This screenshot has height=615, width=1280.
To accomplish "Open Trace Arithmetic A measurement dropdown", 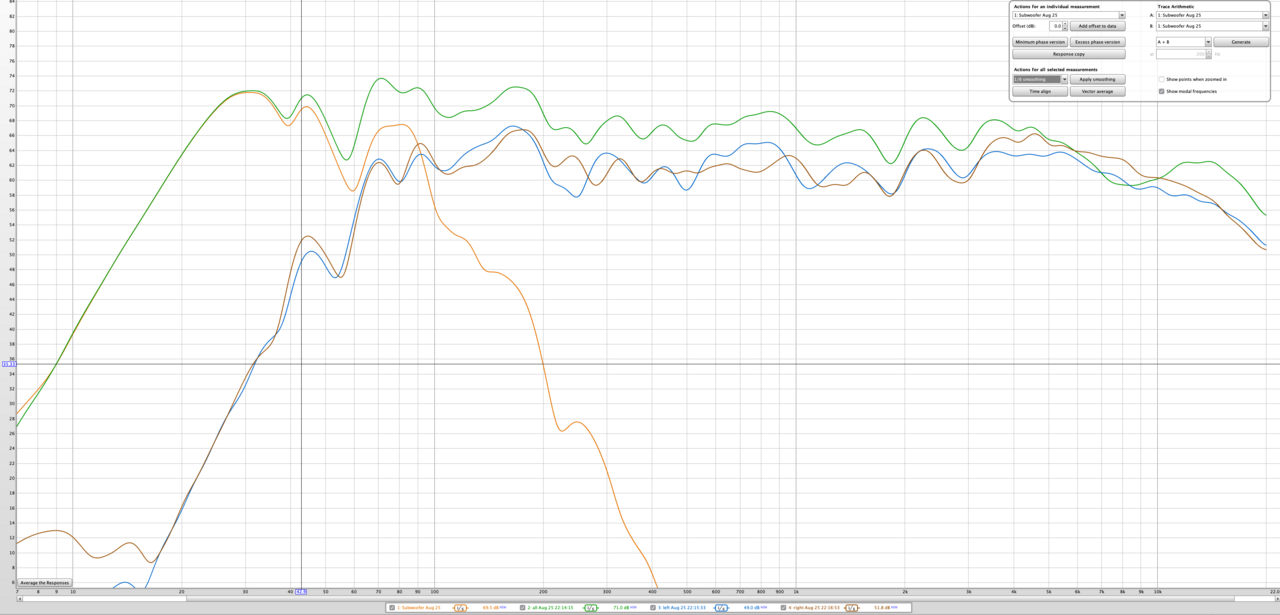I will (x=1212, y=15).
